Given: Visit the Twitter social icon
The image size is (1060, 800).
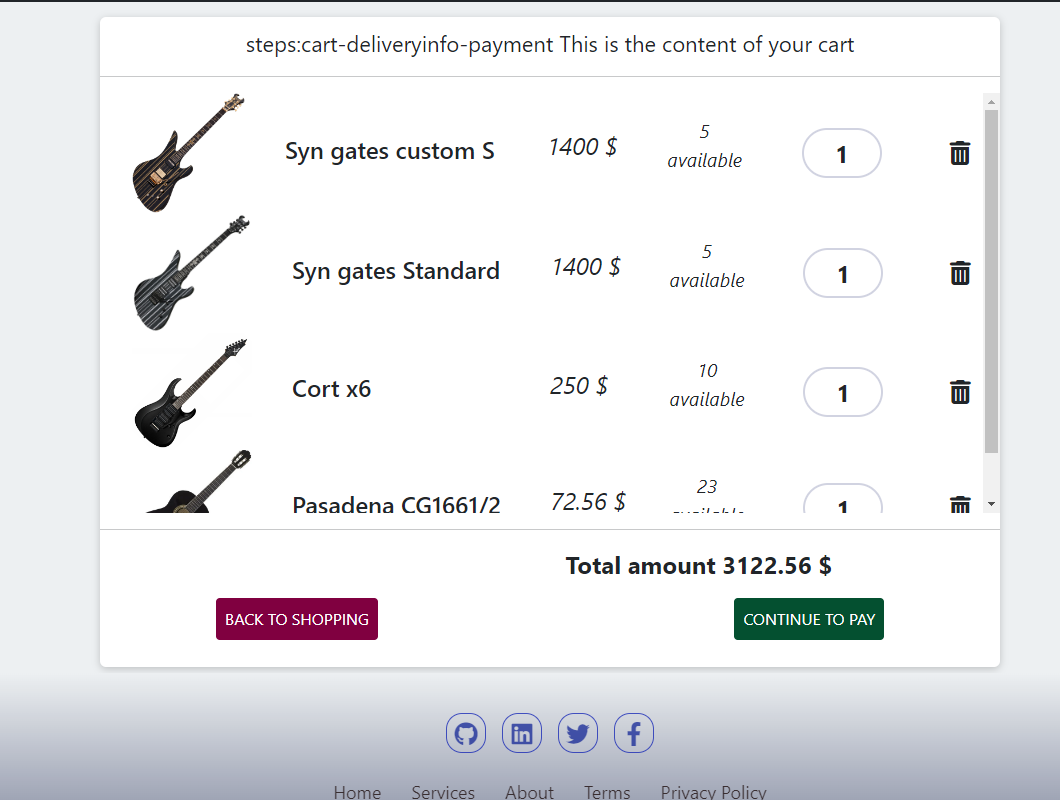Looking at the screenshot, I should pos(578,734).
